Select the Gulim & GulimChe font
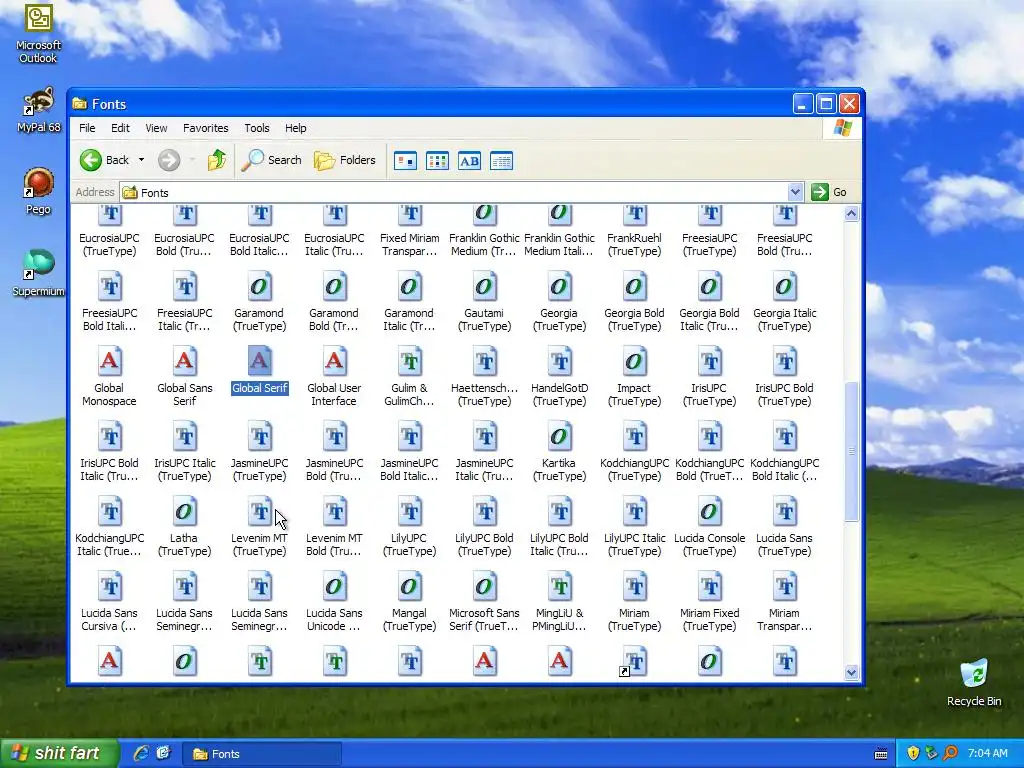 click(409, 376)
